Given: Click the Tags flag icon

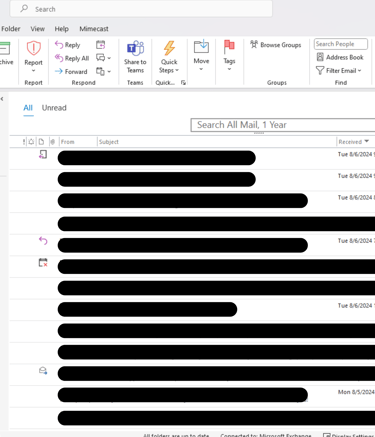Looking at the screenshot, I should pyautogui.click(x=229, y=47).
